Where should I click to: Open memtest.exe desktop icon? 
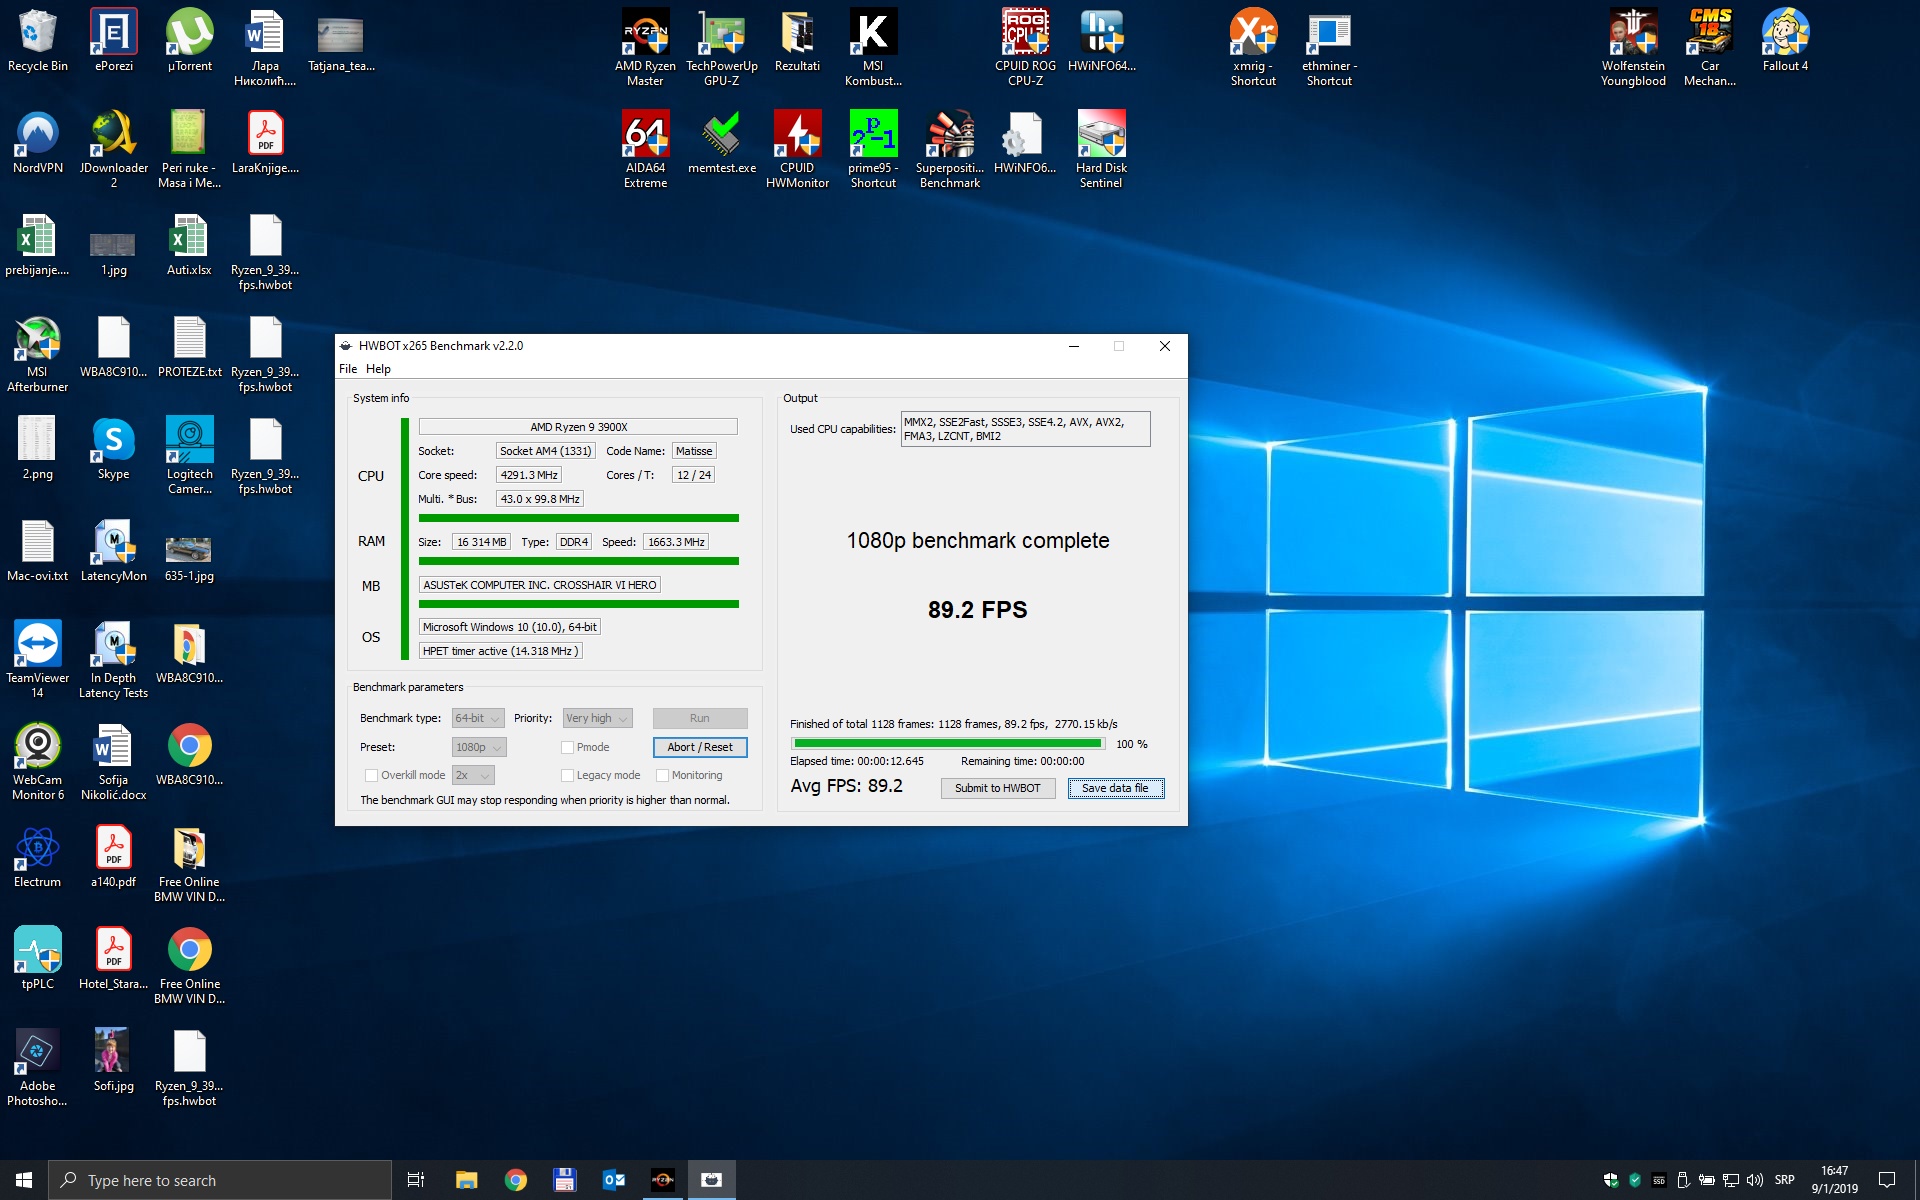(721, 142)
